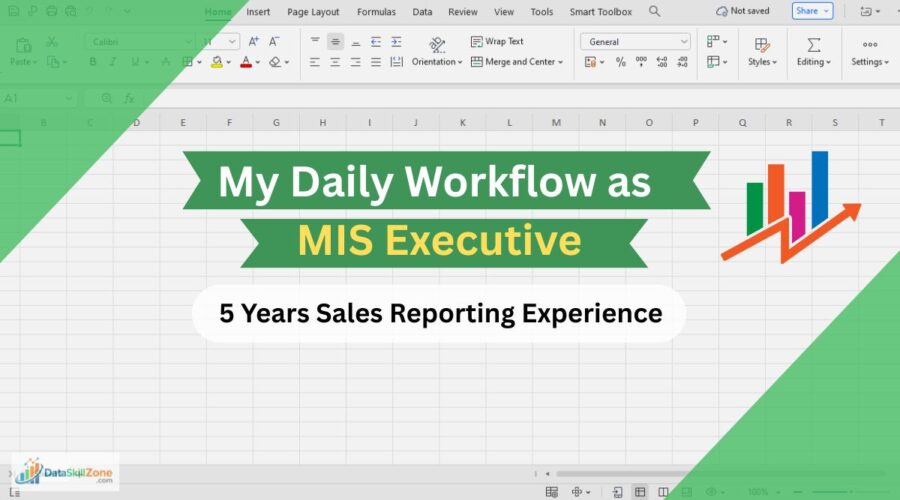
Task: Switch to Normal view in status bar
Action: tap(640, 492)
